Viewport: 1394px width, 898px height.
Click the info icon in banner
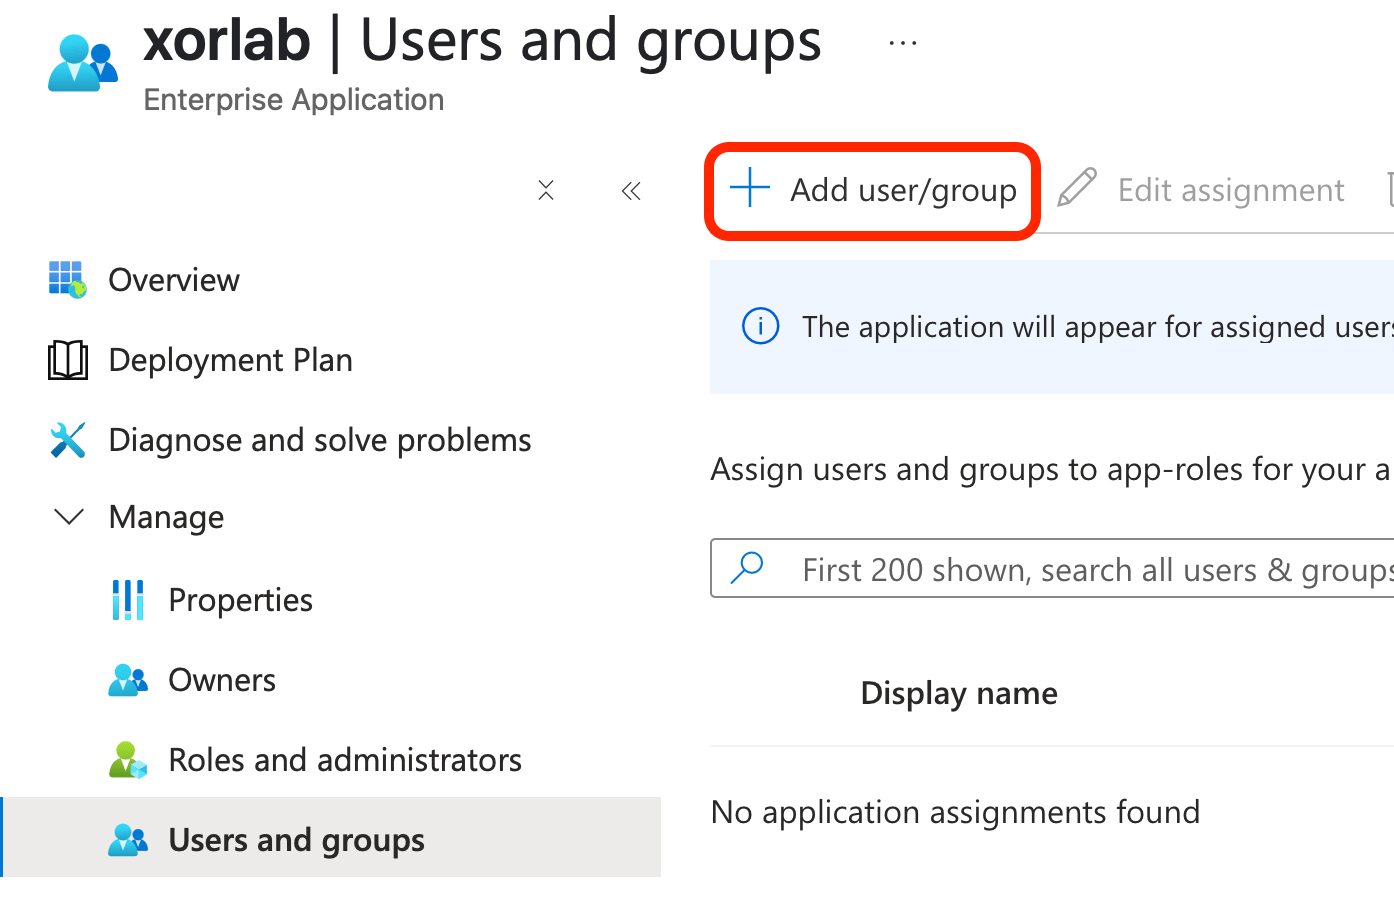pos(760,326)
